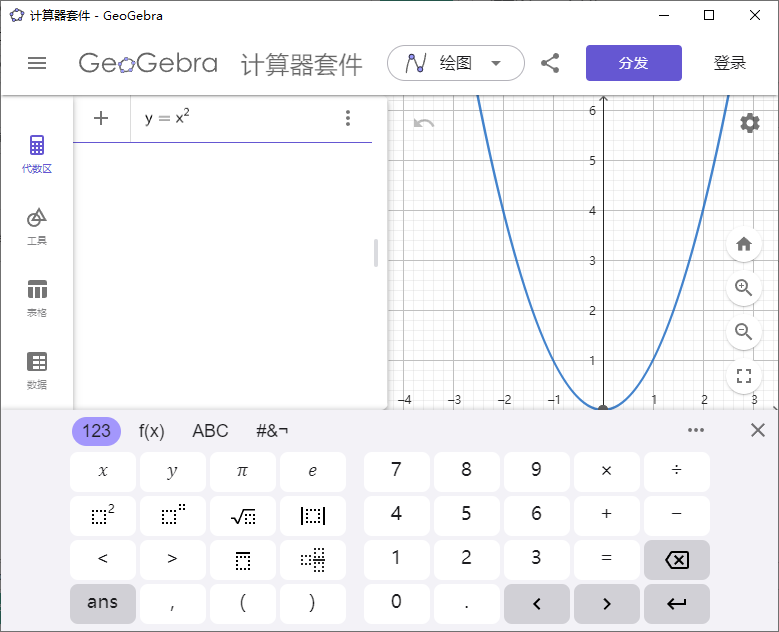Select the 代数区 algebra view
Image resolution: width=779 pixels, height=632 pixels.
(37, 154)
